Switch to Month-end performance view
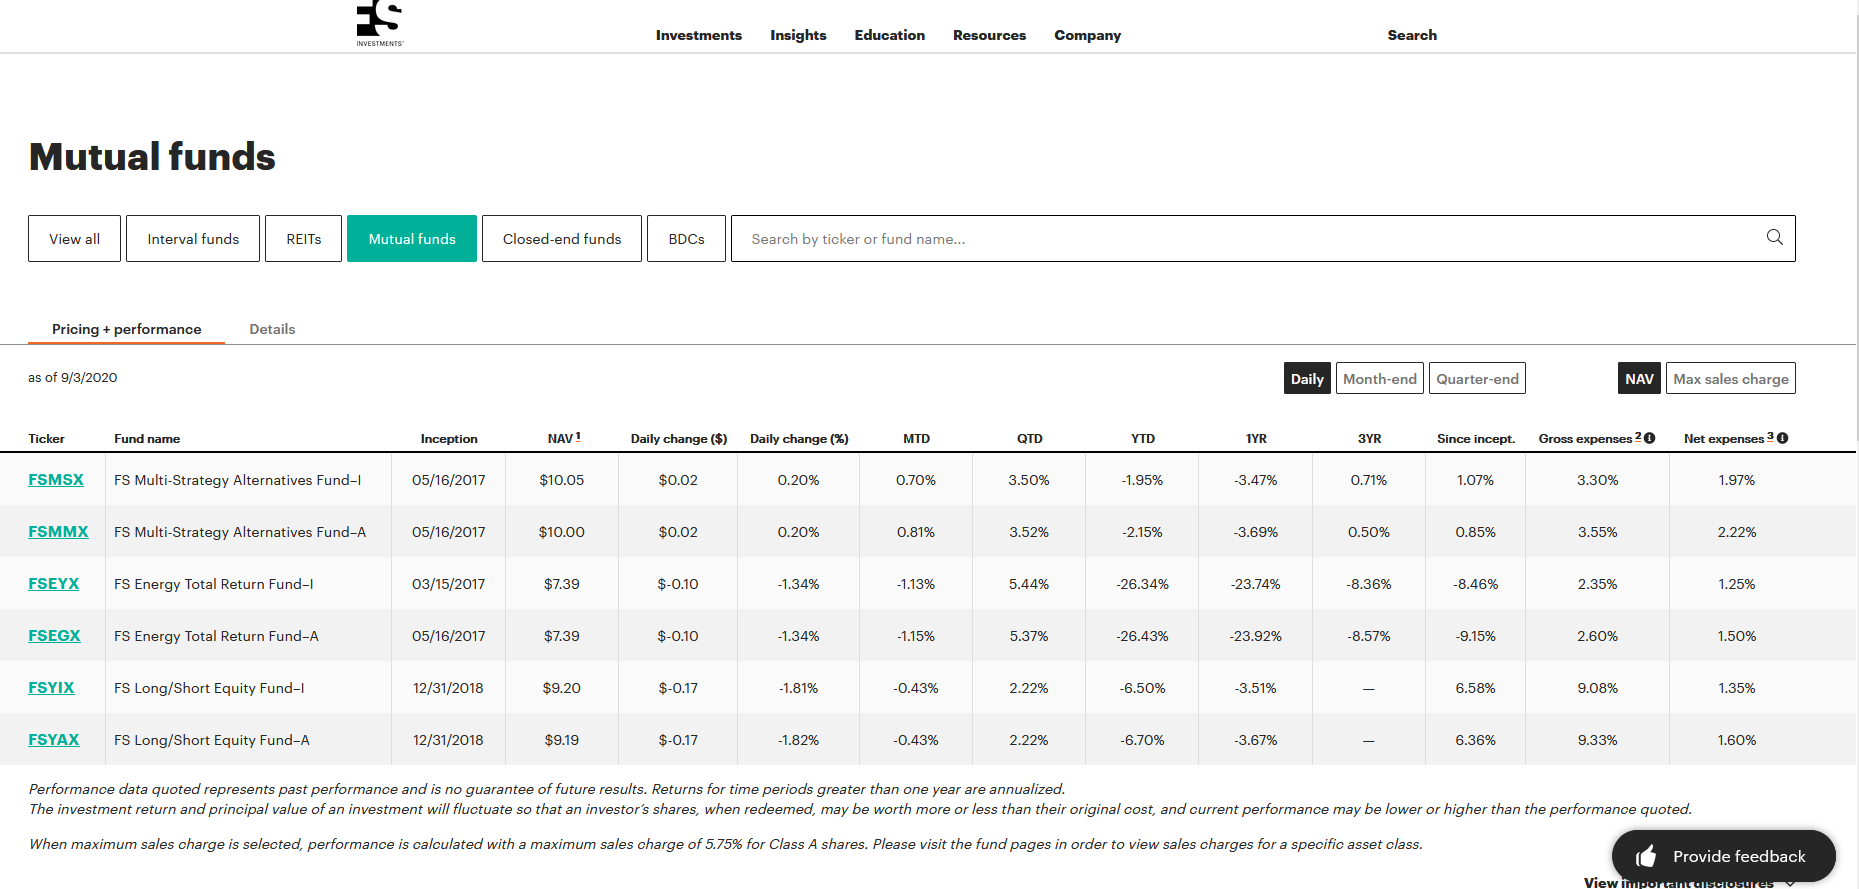1859x889 pixels. click(1380, 378)
